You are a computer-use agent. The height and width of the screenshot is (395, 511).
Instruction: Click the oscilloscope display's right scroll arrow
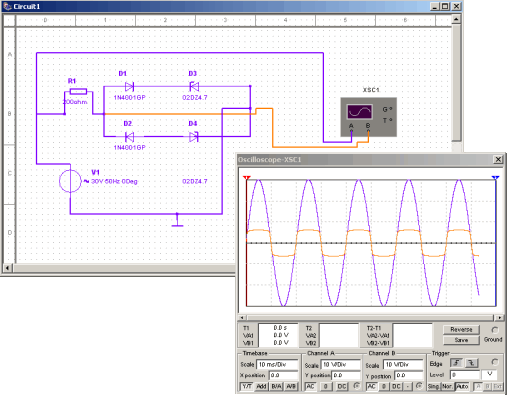[x=499, y=318]
